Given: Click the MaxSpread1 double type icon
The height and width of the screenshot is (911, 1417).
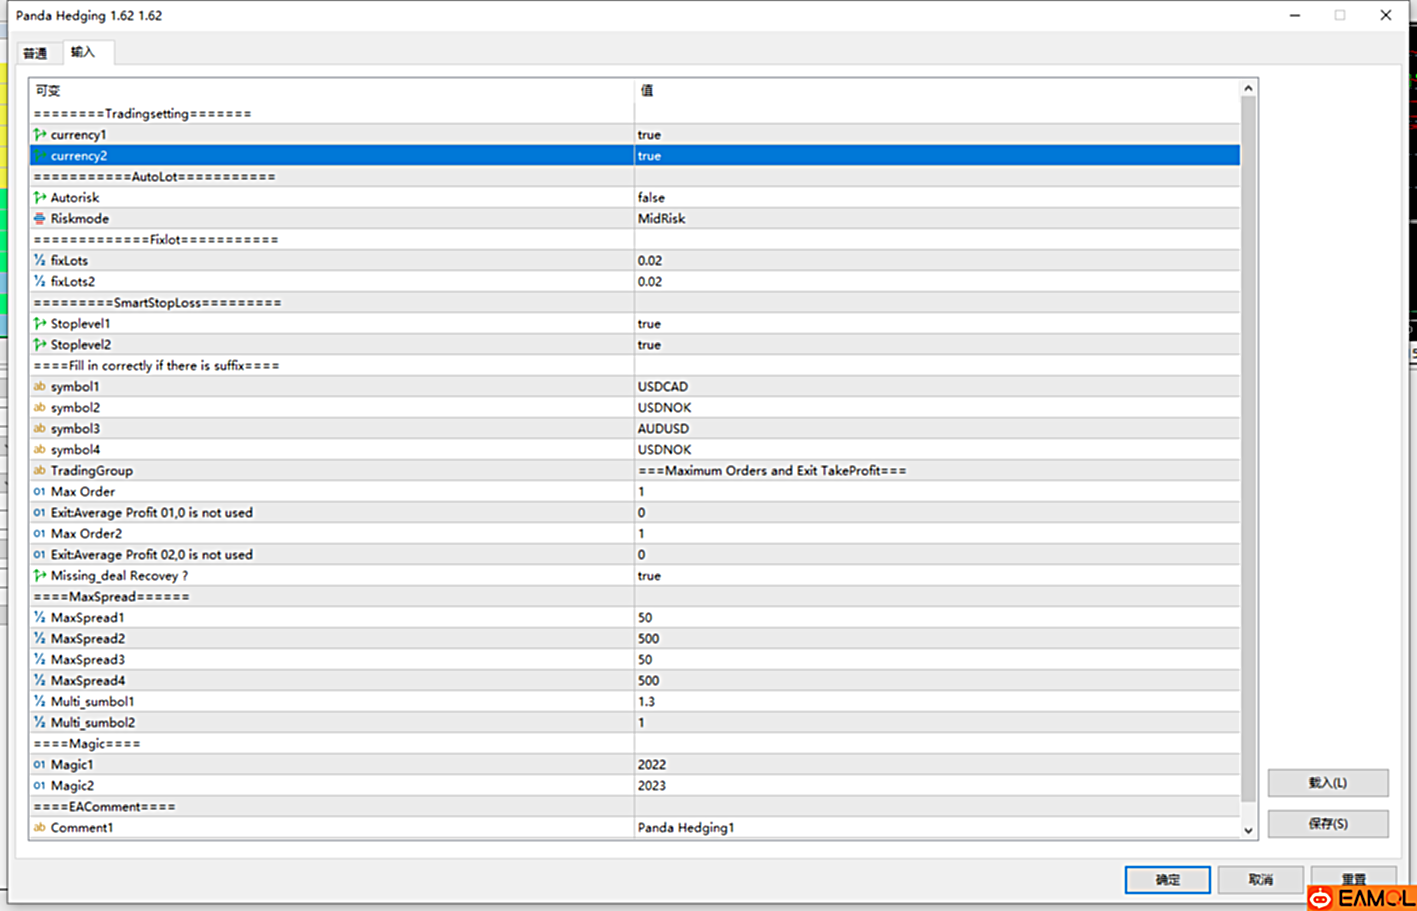Looking at the screenshot, I should coord(40,617).
